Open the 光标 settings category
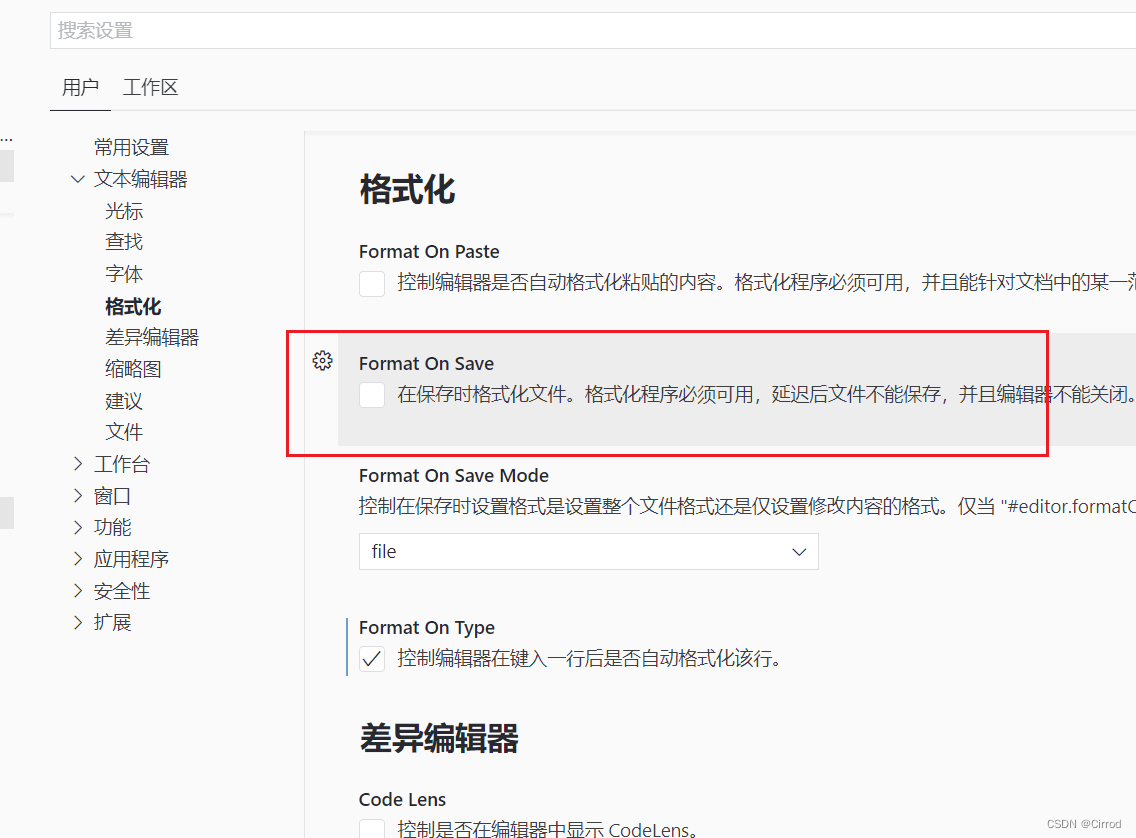 coord(124,210)
